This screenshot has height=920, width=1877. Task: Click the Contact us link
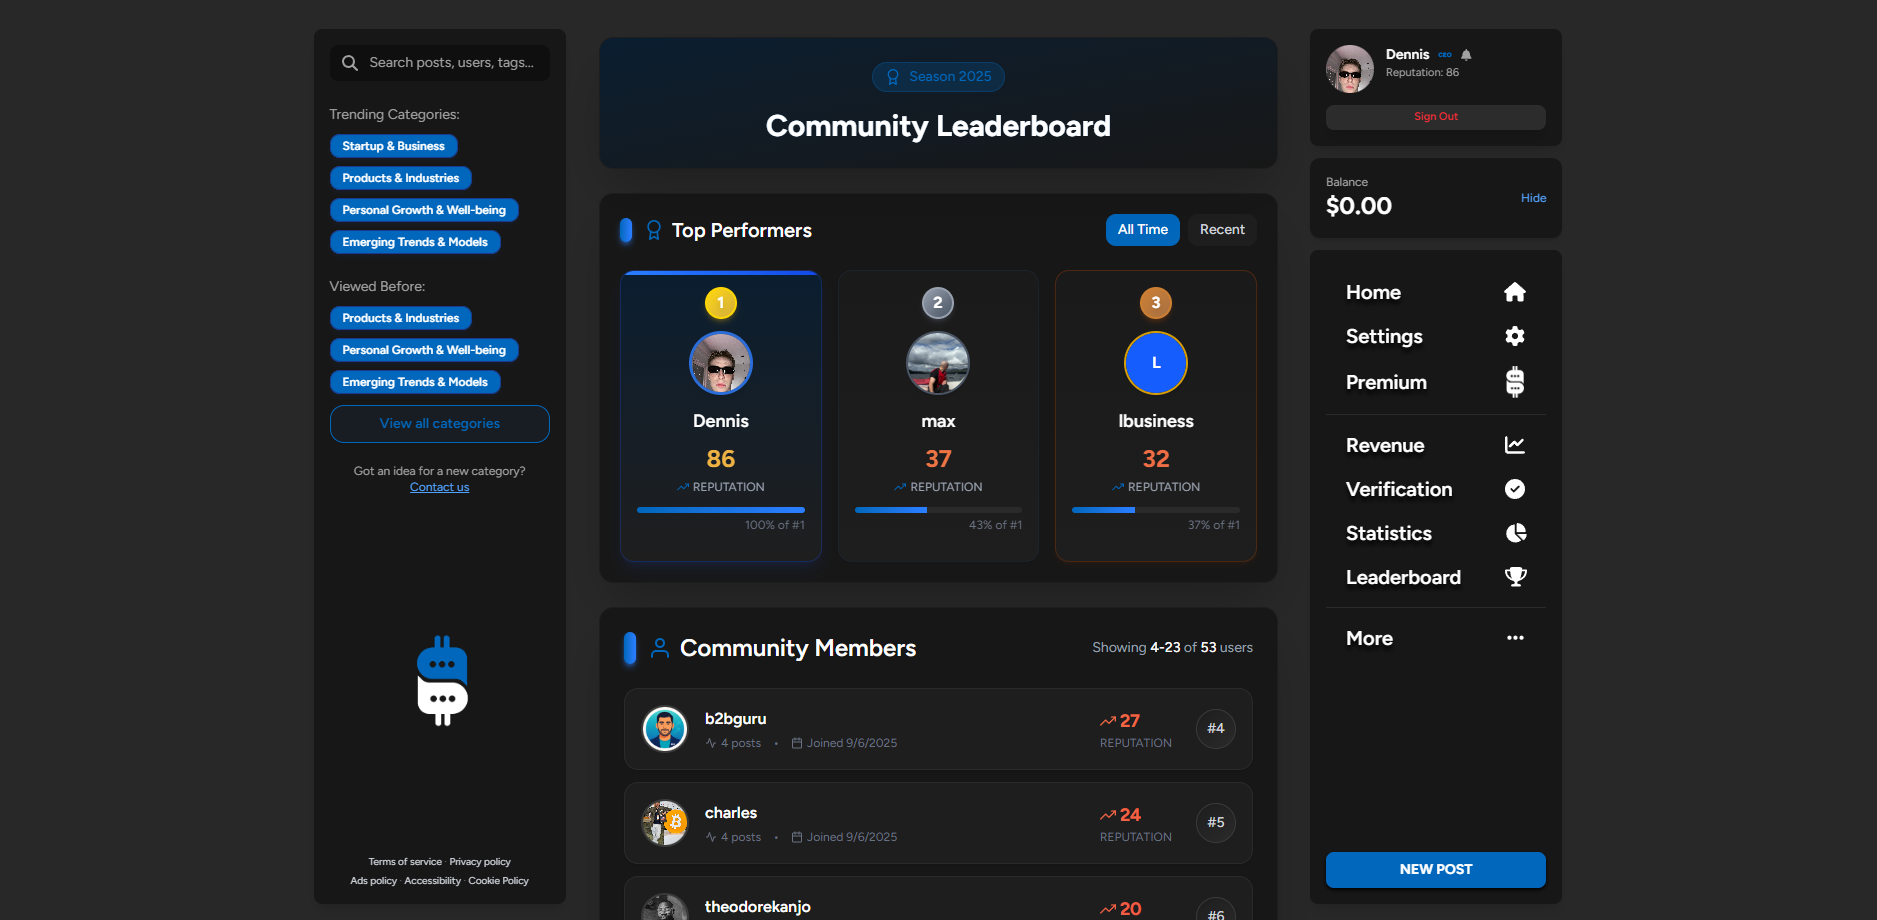pyautogui.click(x=440, y=487)
